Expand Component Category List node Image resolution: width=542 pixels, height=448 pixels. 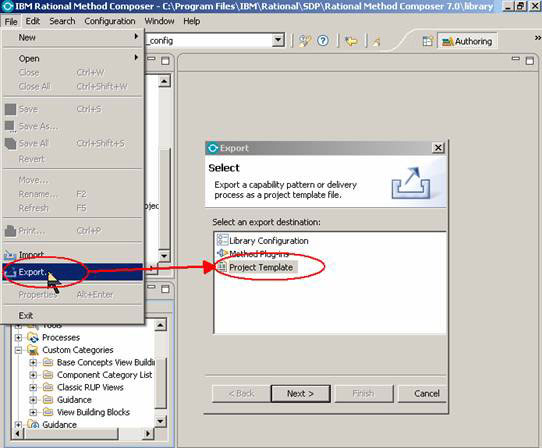(x=33, y=375)
